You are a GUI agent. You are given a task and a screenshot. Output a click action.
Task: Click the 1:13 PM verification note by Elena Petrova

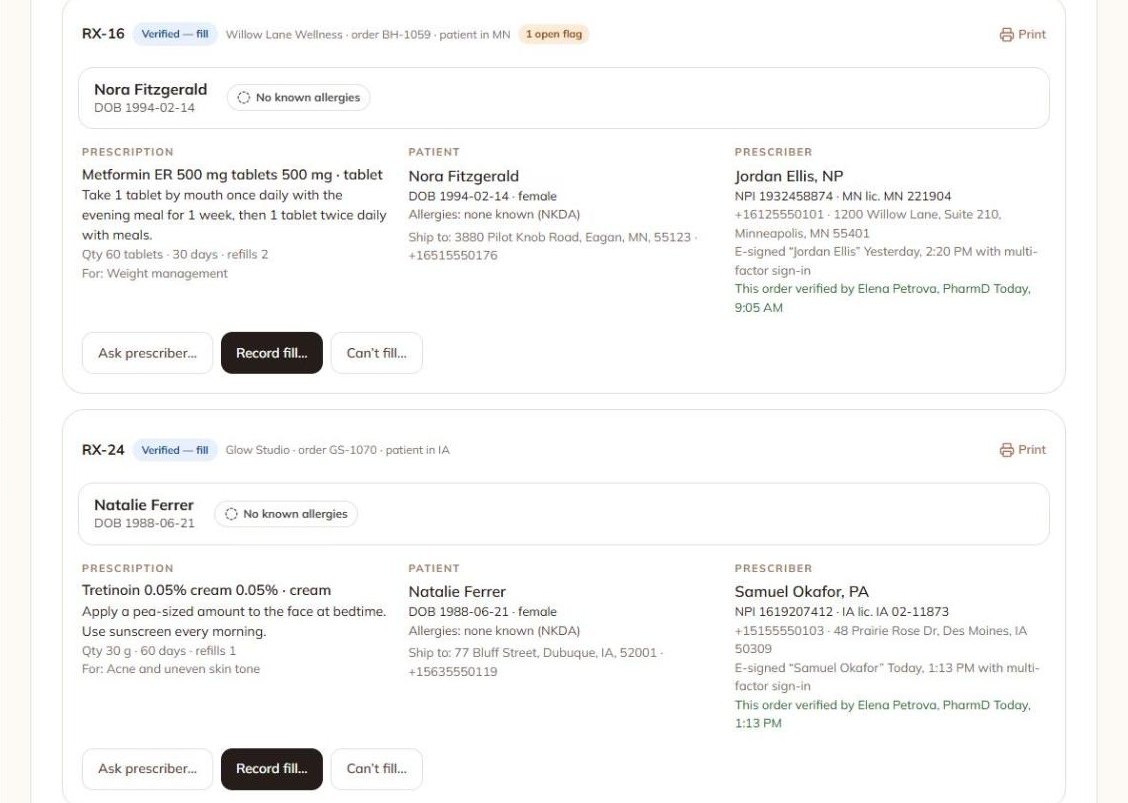[x=883, y=714]
